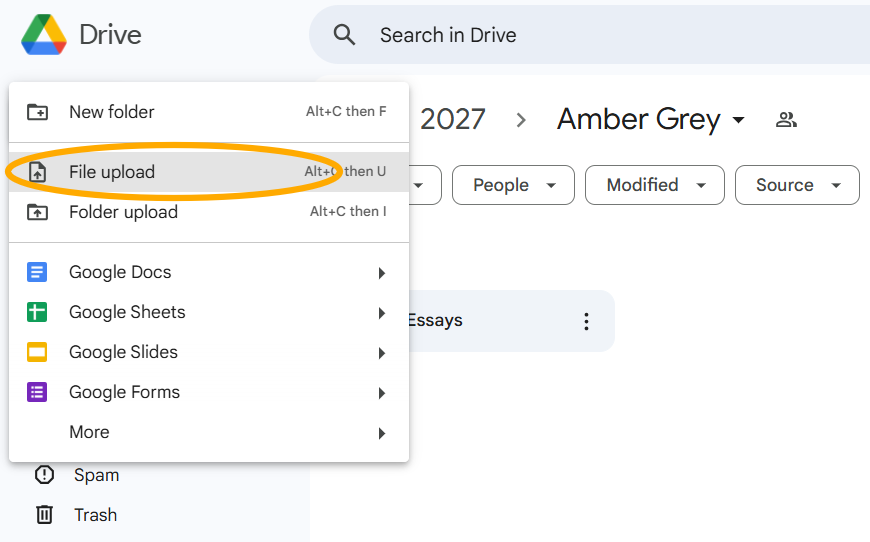Choose File upload from the menu
Viewport: 870px width, 542px height.
point(112,172)
